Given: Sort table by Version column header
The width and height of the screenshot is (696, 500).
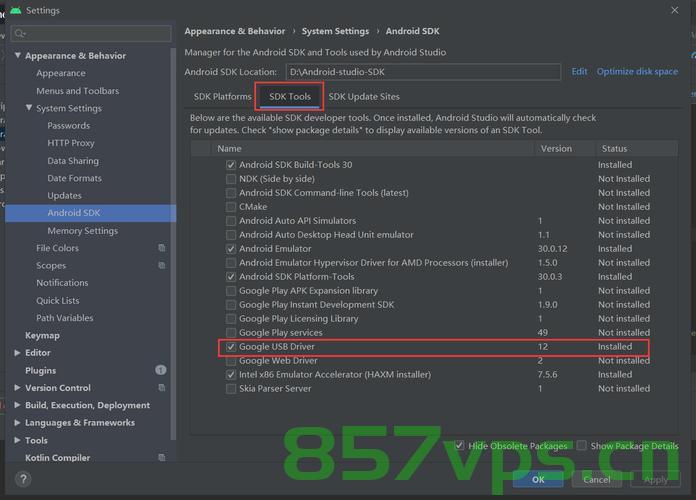Looking at the screenshot, I should (x=564, y=149).
